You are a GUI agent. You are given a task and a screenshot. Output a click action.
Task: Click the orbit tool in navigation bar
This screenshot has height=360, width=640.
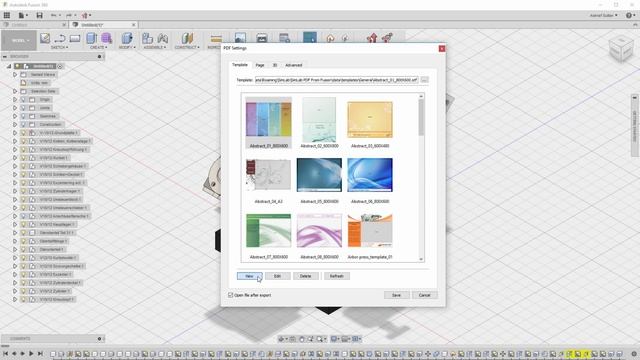282,339
